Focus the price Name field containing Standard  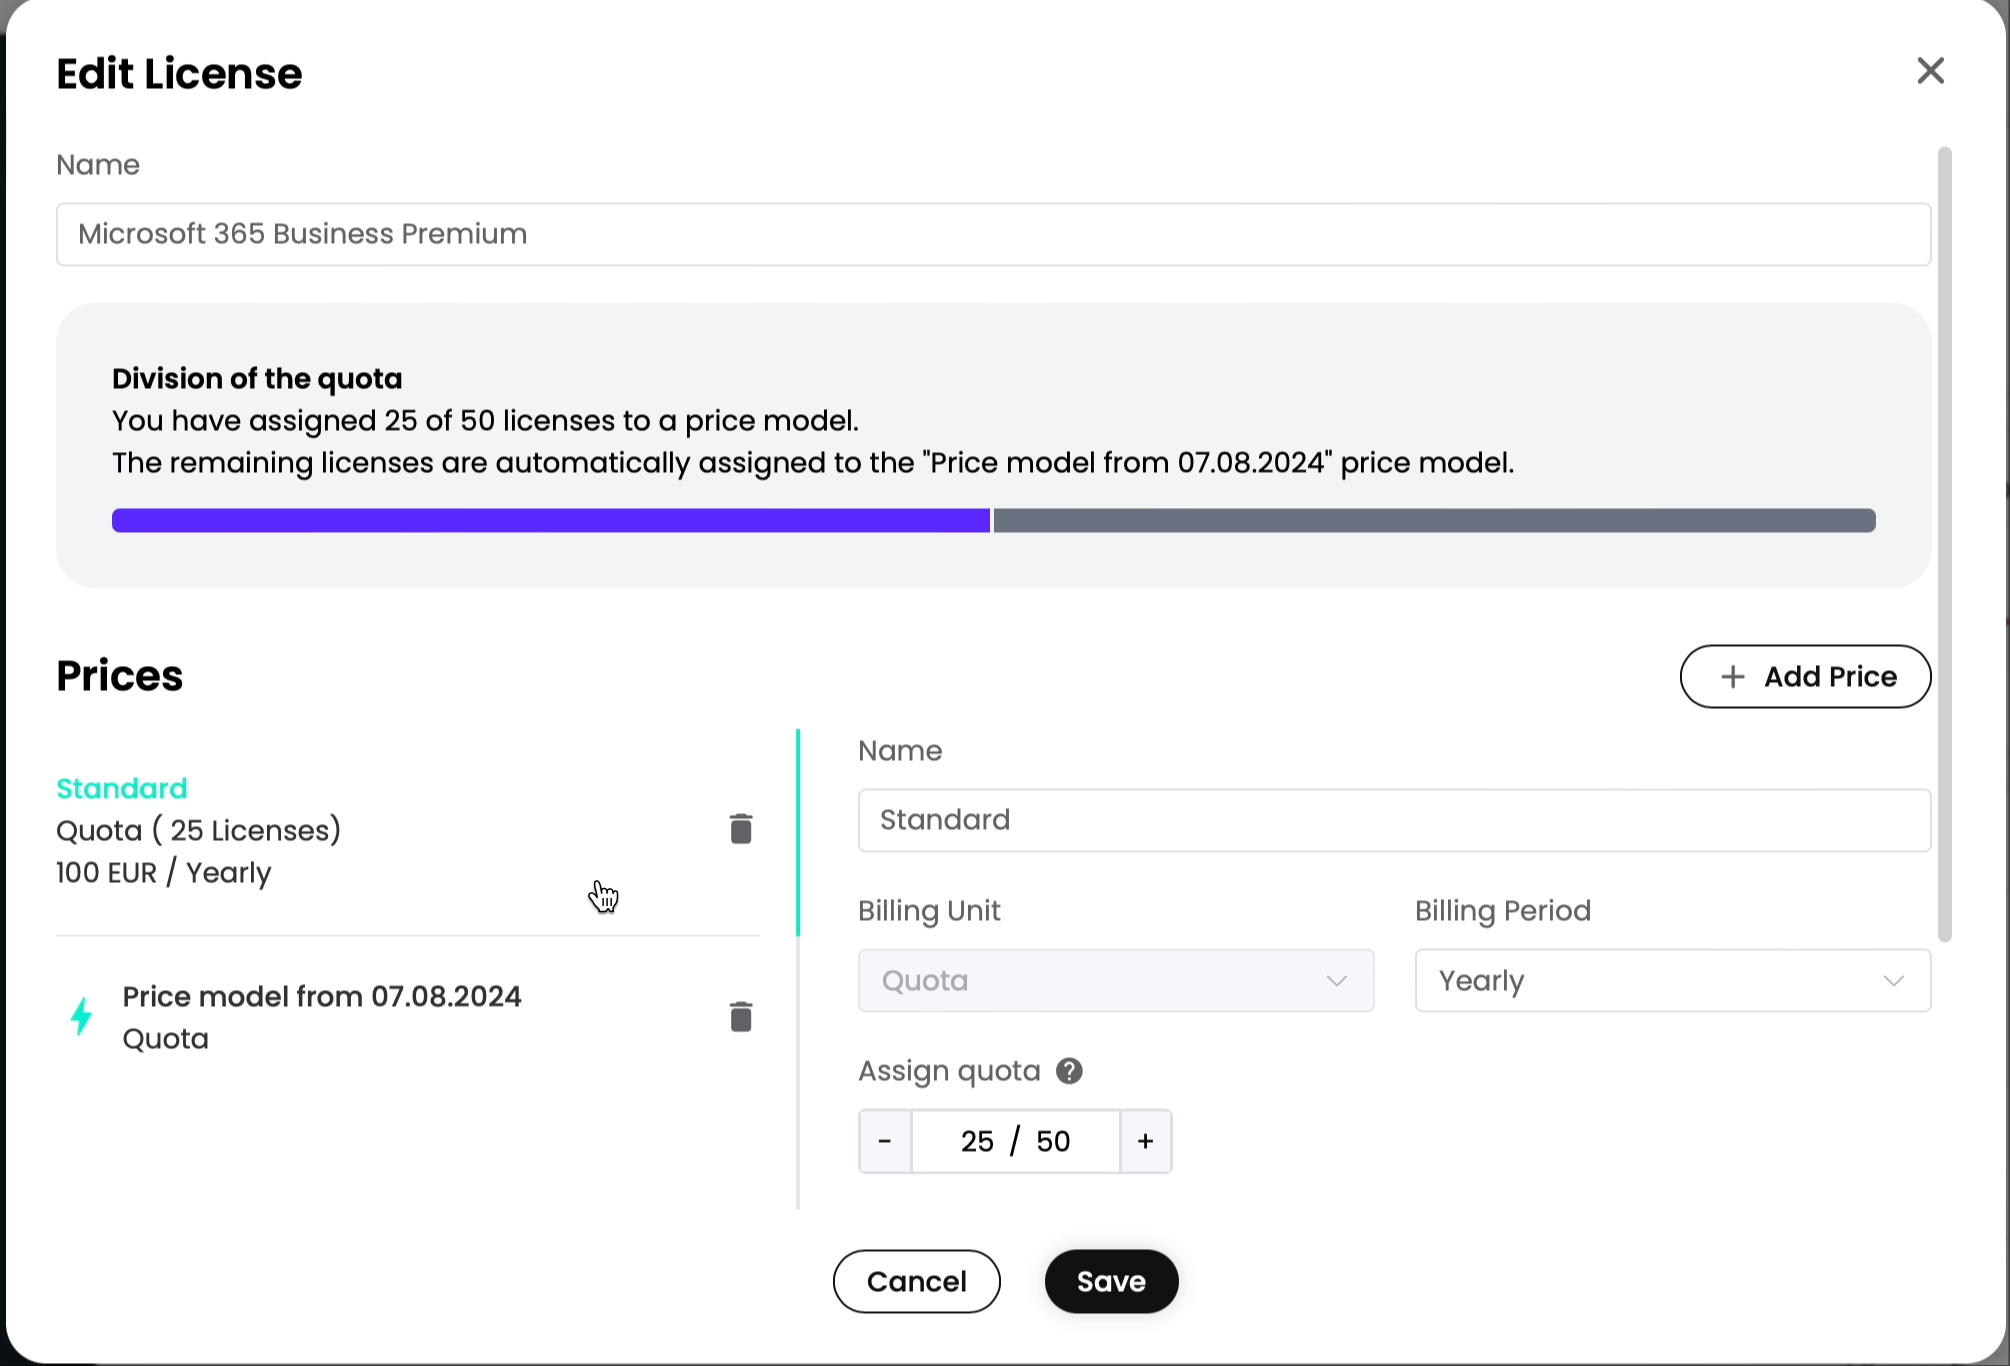(1393, 821)
